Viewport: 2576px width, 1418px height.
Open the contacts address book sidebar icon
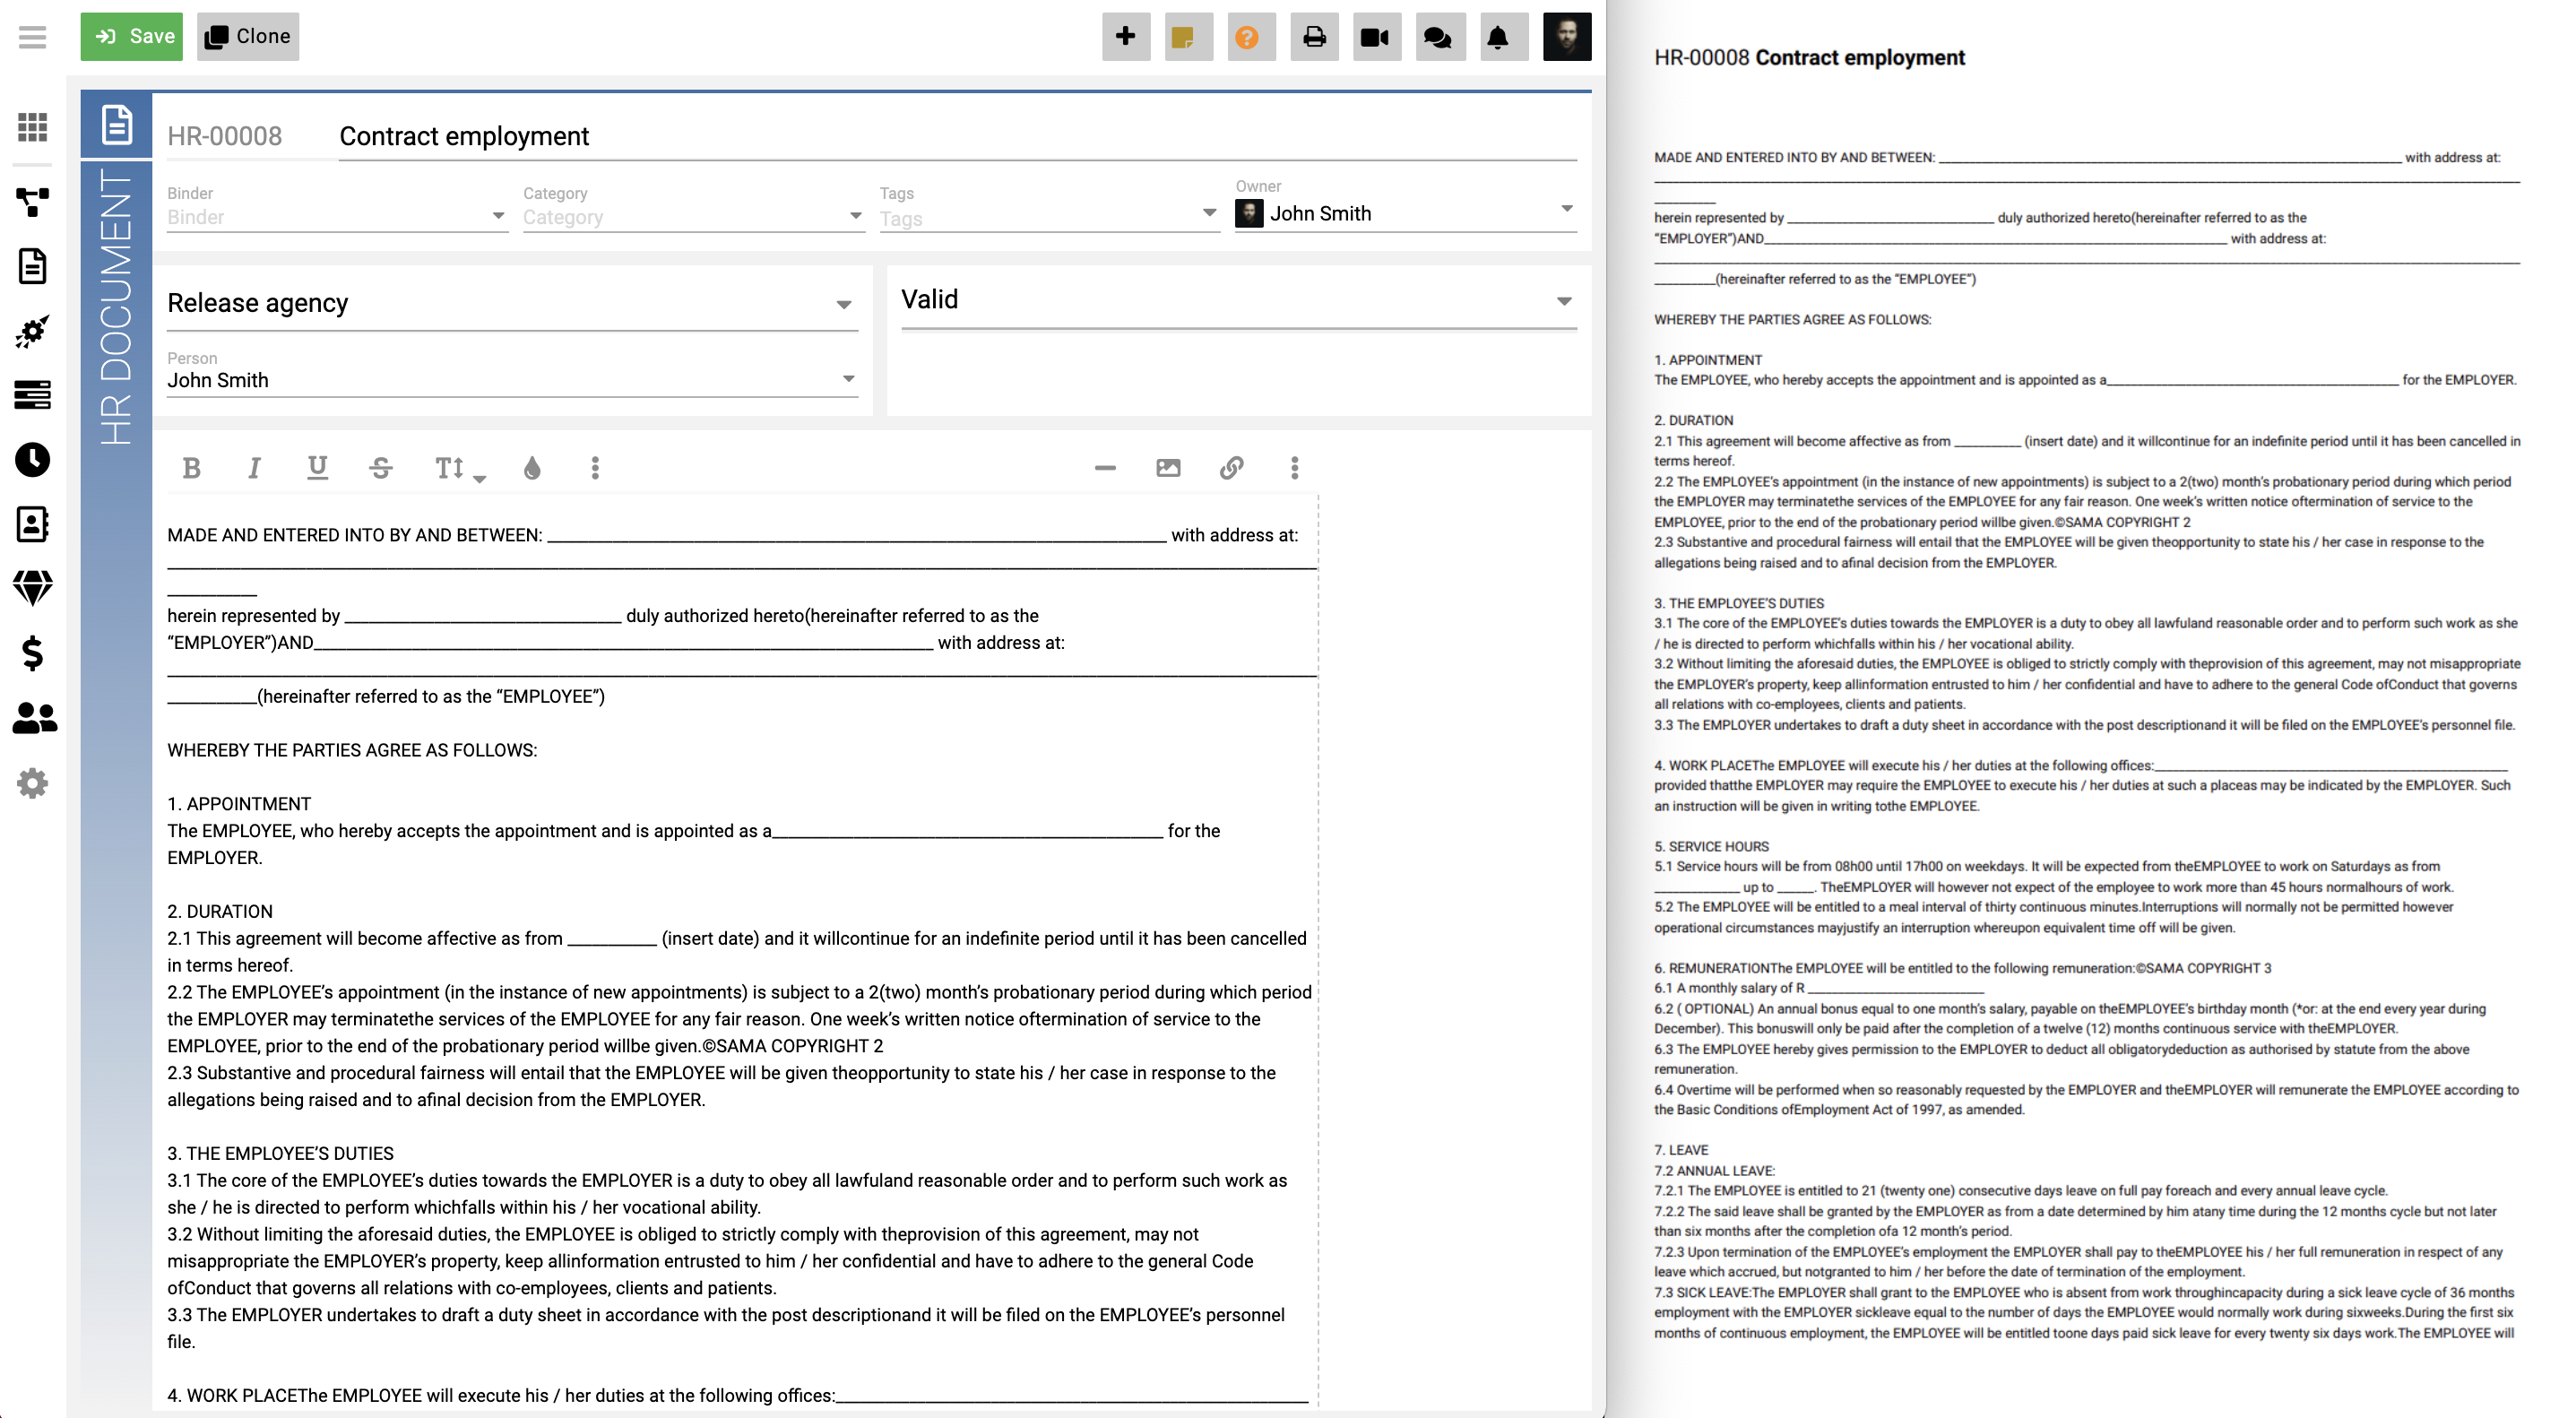[x=33, y=524]
